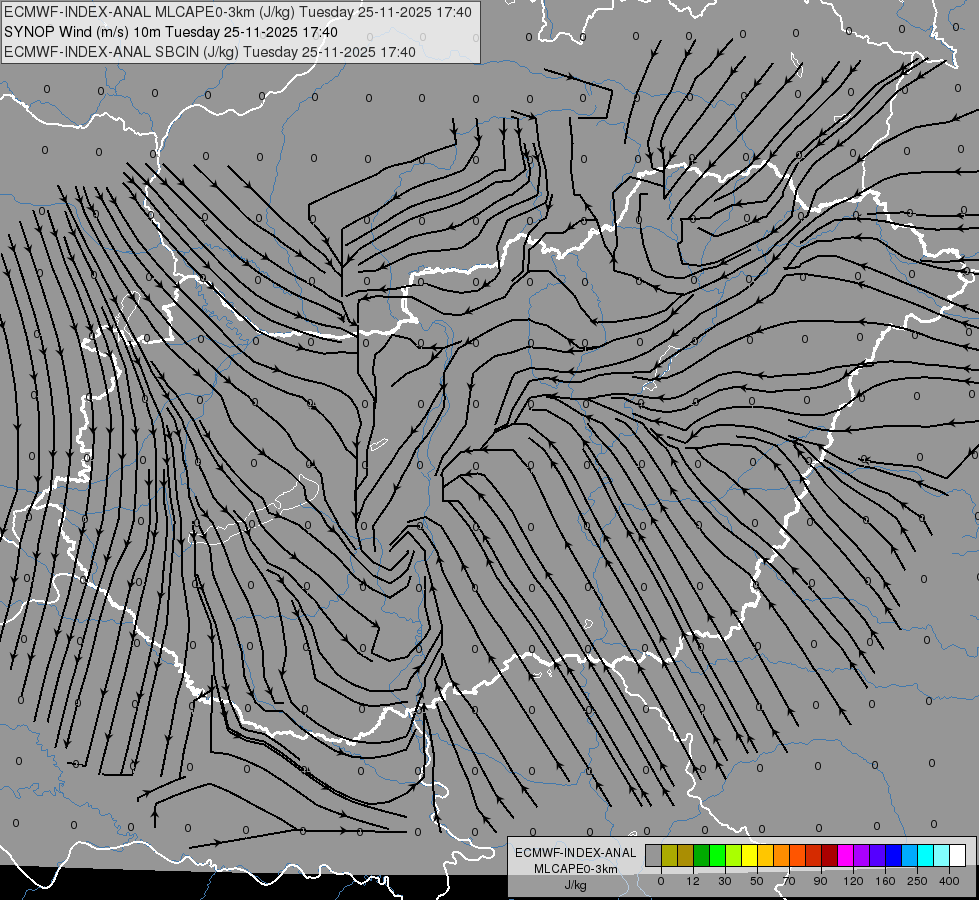Select the legend's ECMWF-INDEX-ANAL label
Viewport: 979px width, 900px height.
(x=576, y=853)
